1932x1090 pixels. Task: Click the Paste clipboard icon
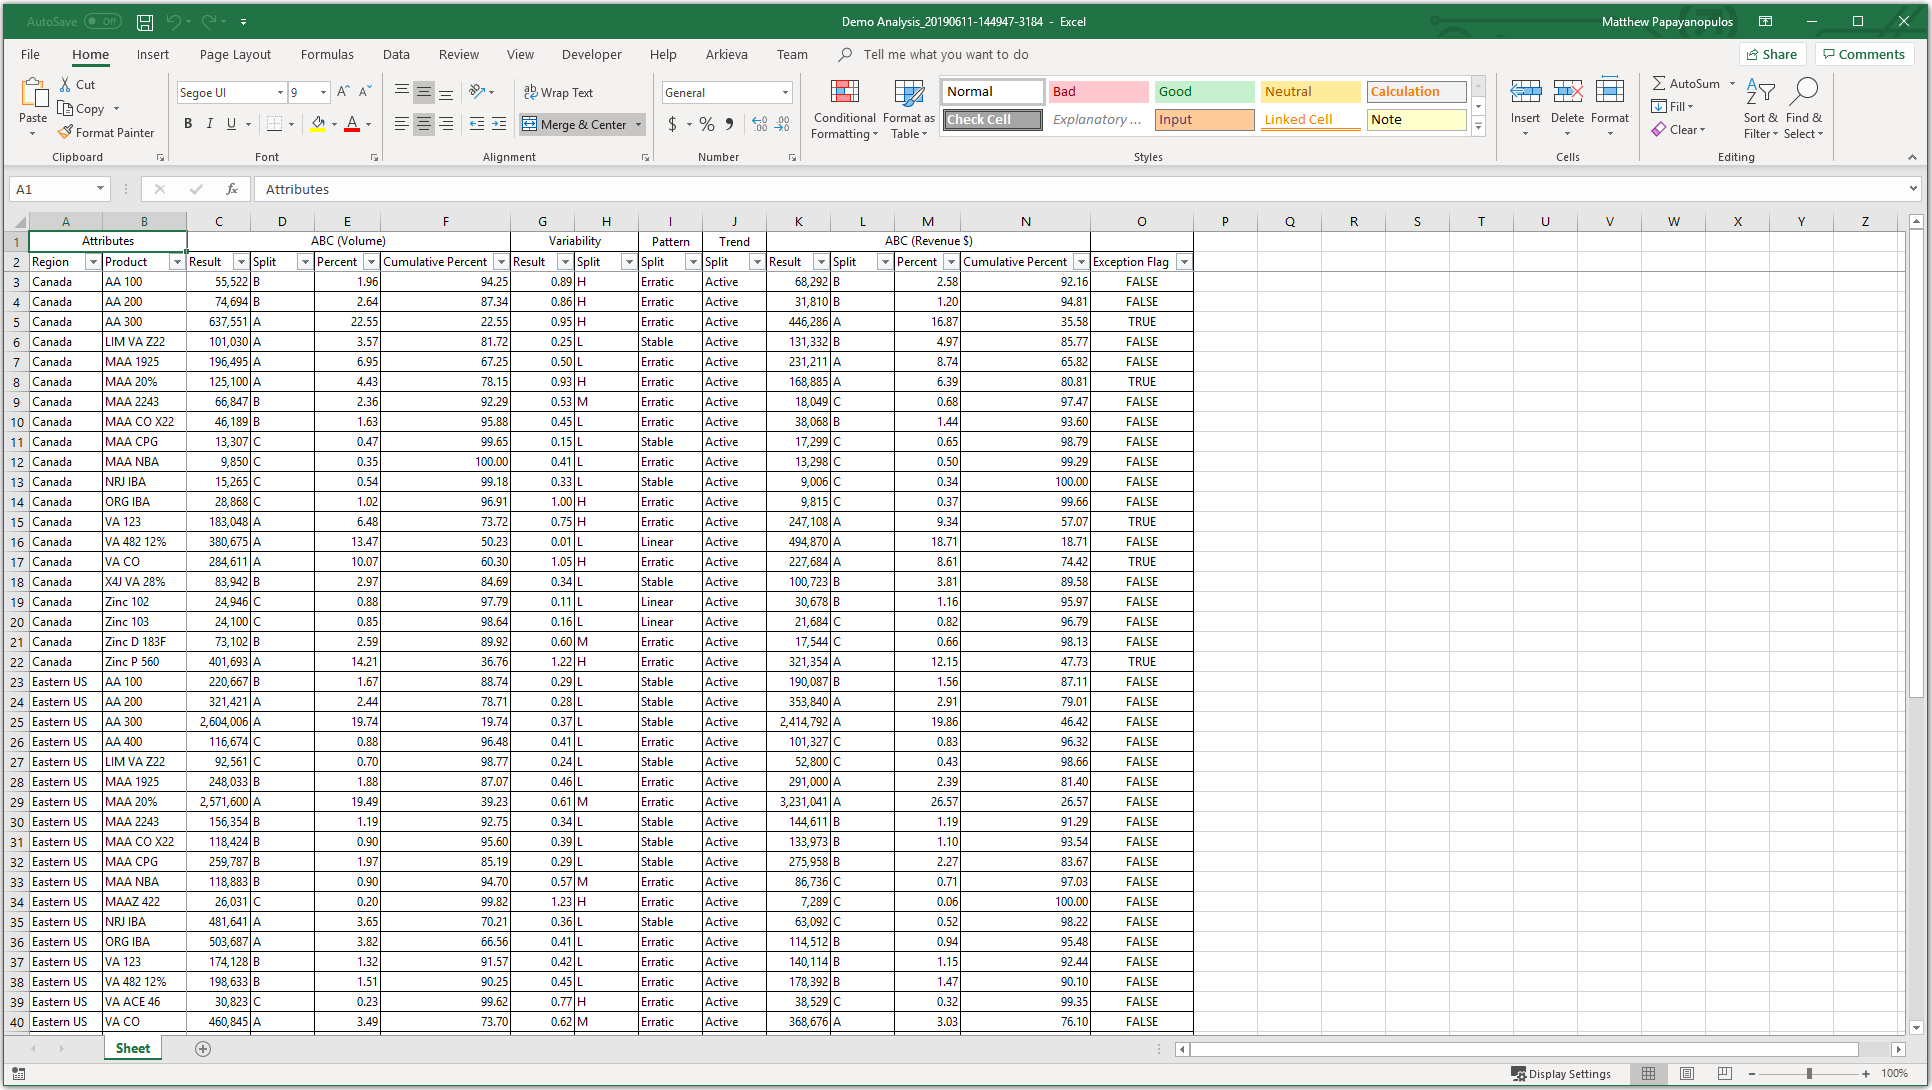(x=33, y=93)
